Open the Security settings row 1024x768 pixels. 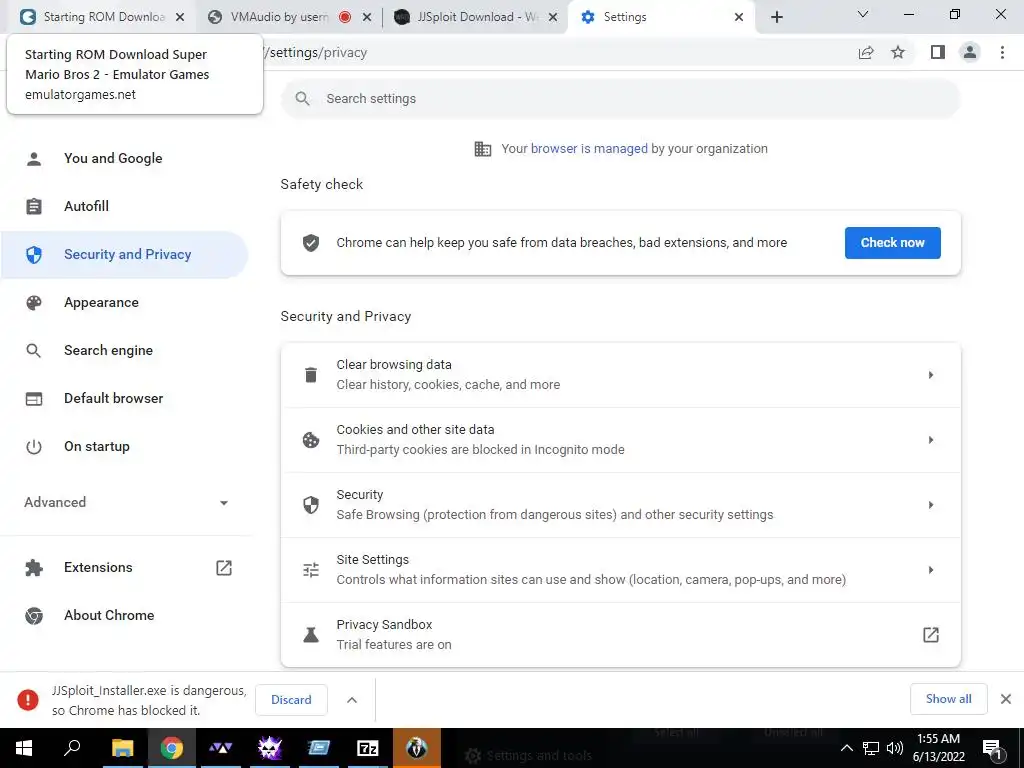pos(620,505)
